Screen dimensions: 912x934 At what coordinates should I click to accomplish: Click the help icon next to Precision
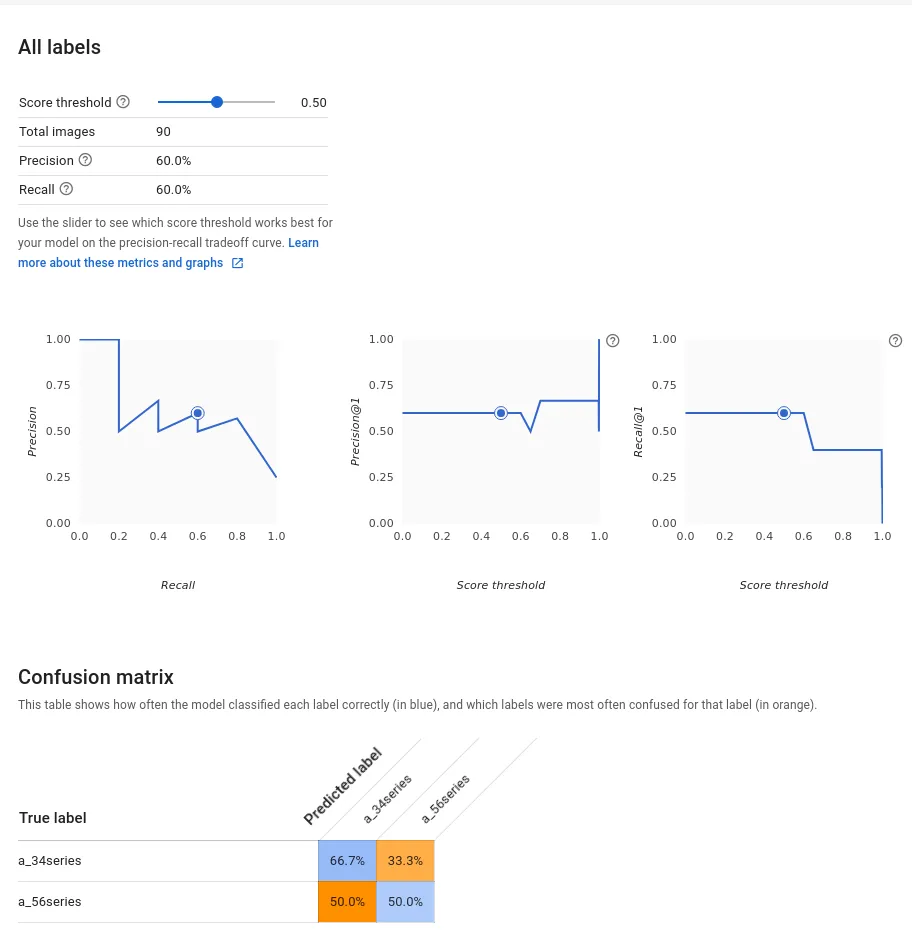[x=85, y=160]
